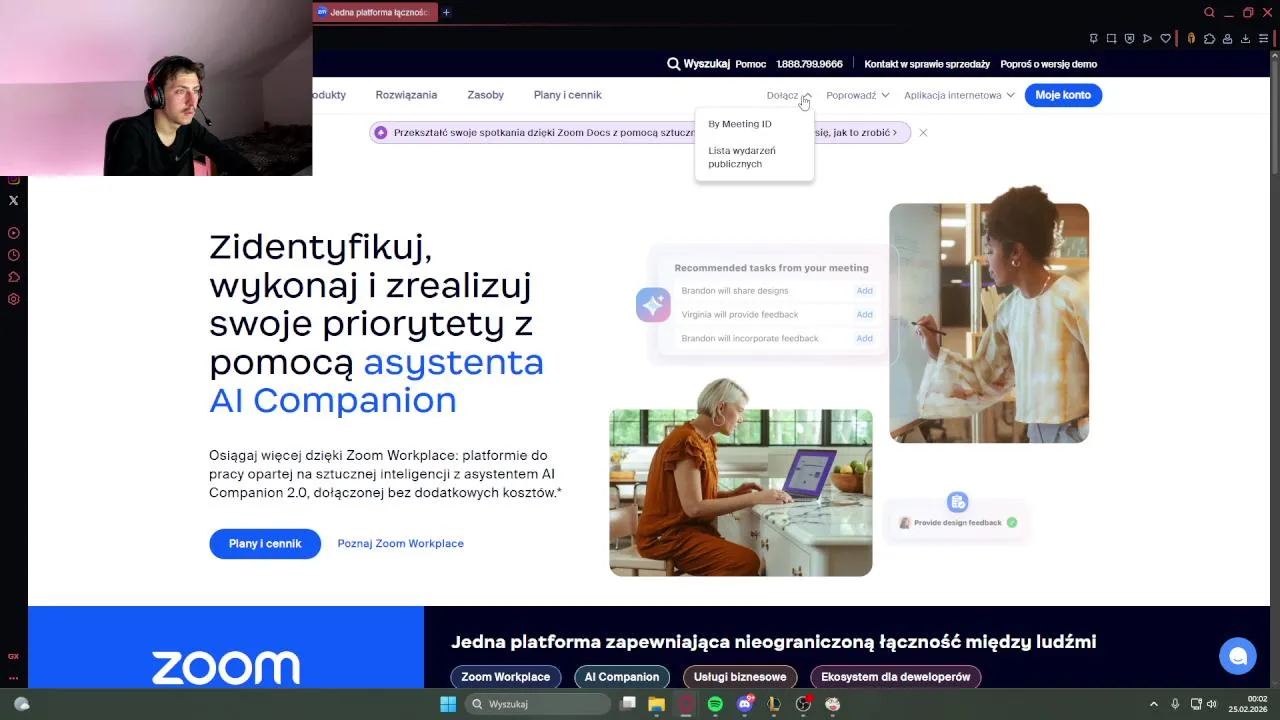The height and width of the screenshot is (720, 1280).
Task: Open the Zasoby navigation menu
Action: coord(485,95)
